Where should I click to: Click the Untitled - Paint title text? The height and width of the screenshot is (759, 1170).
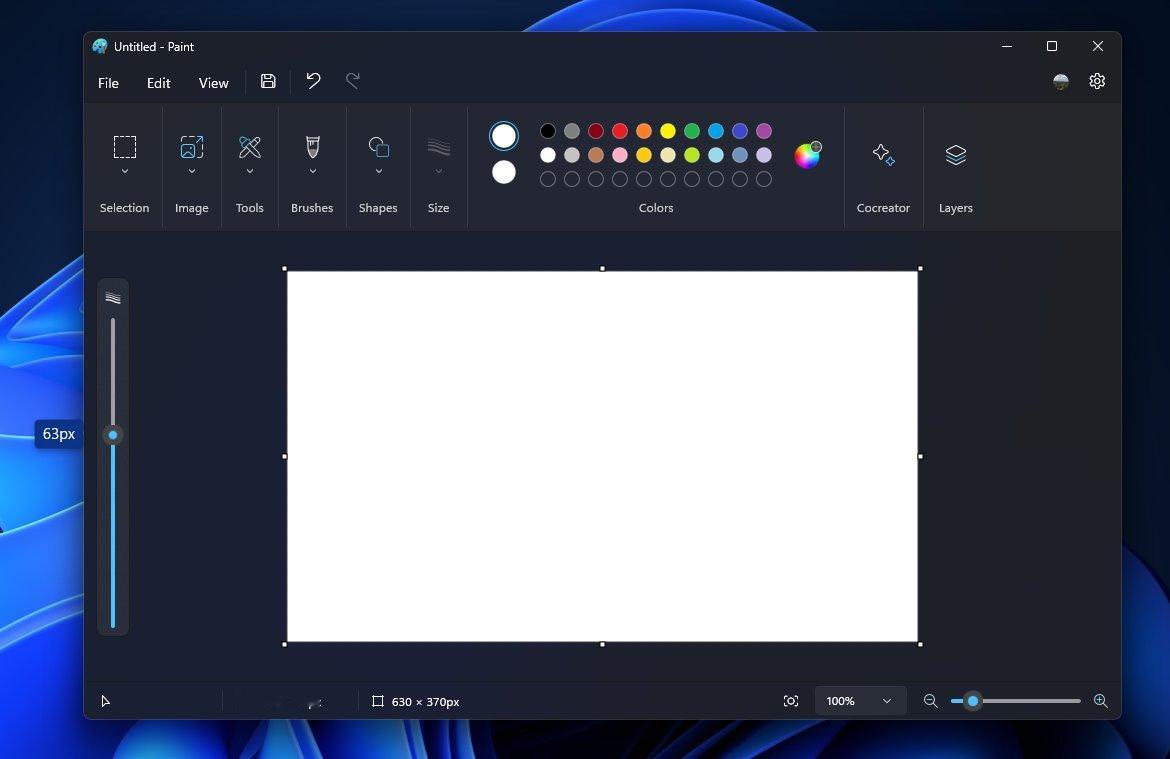[154, 46]
